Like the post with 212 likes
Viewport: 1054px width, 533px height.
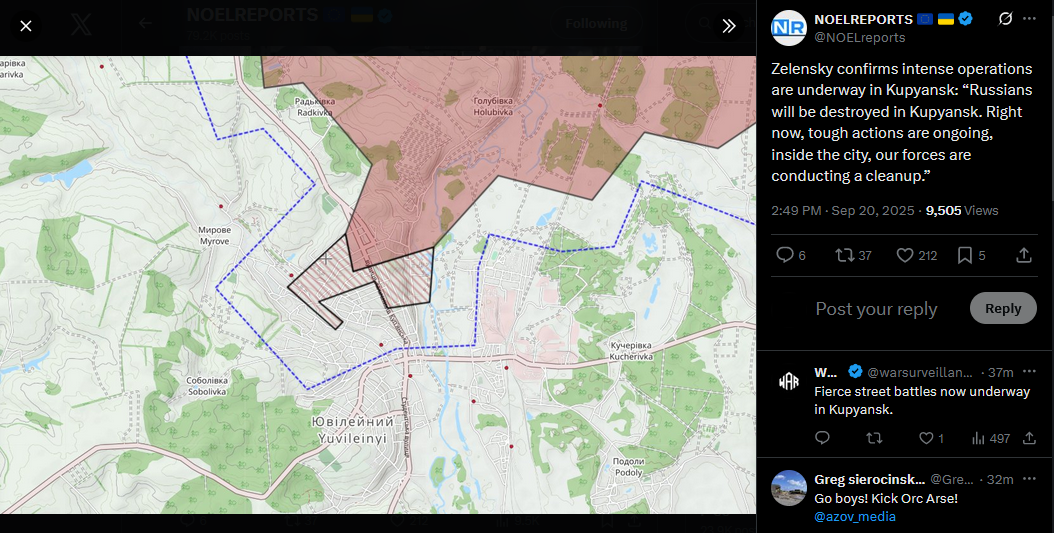click(x=917, y=255)
